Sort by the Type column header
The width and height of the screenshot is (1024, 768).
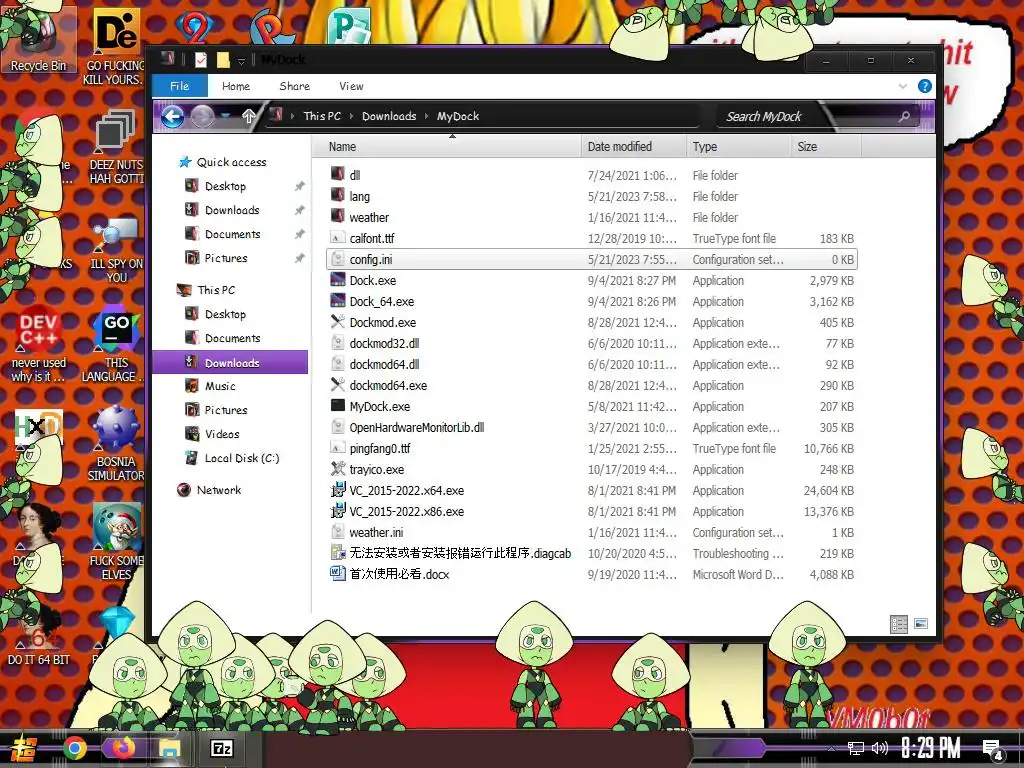738,147
